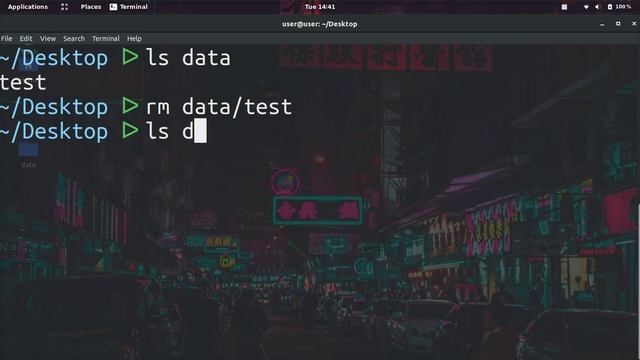Select the 'data' folder icon on desktop
Viewport: 640px width, 360px height.
tap(29, 154)
